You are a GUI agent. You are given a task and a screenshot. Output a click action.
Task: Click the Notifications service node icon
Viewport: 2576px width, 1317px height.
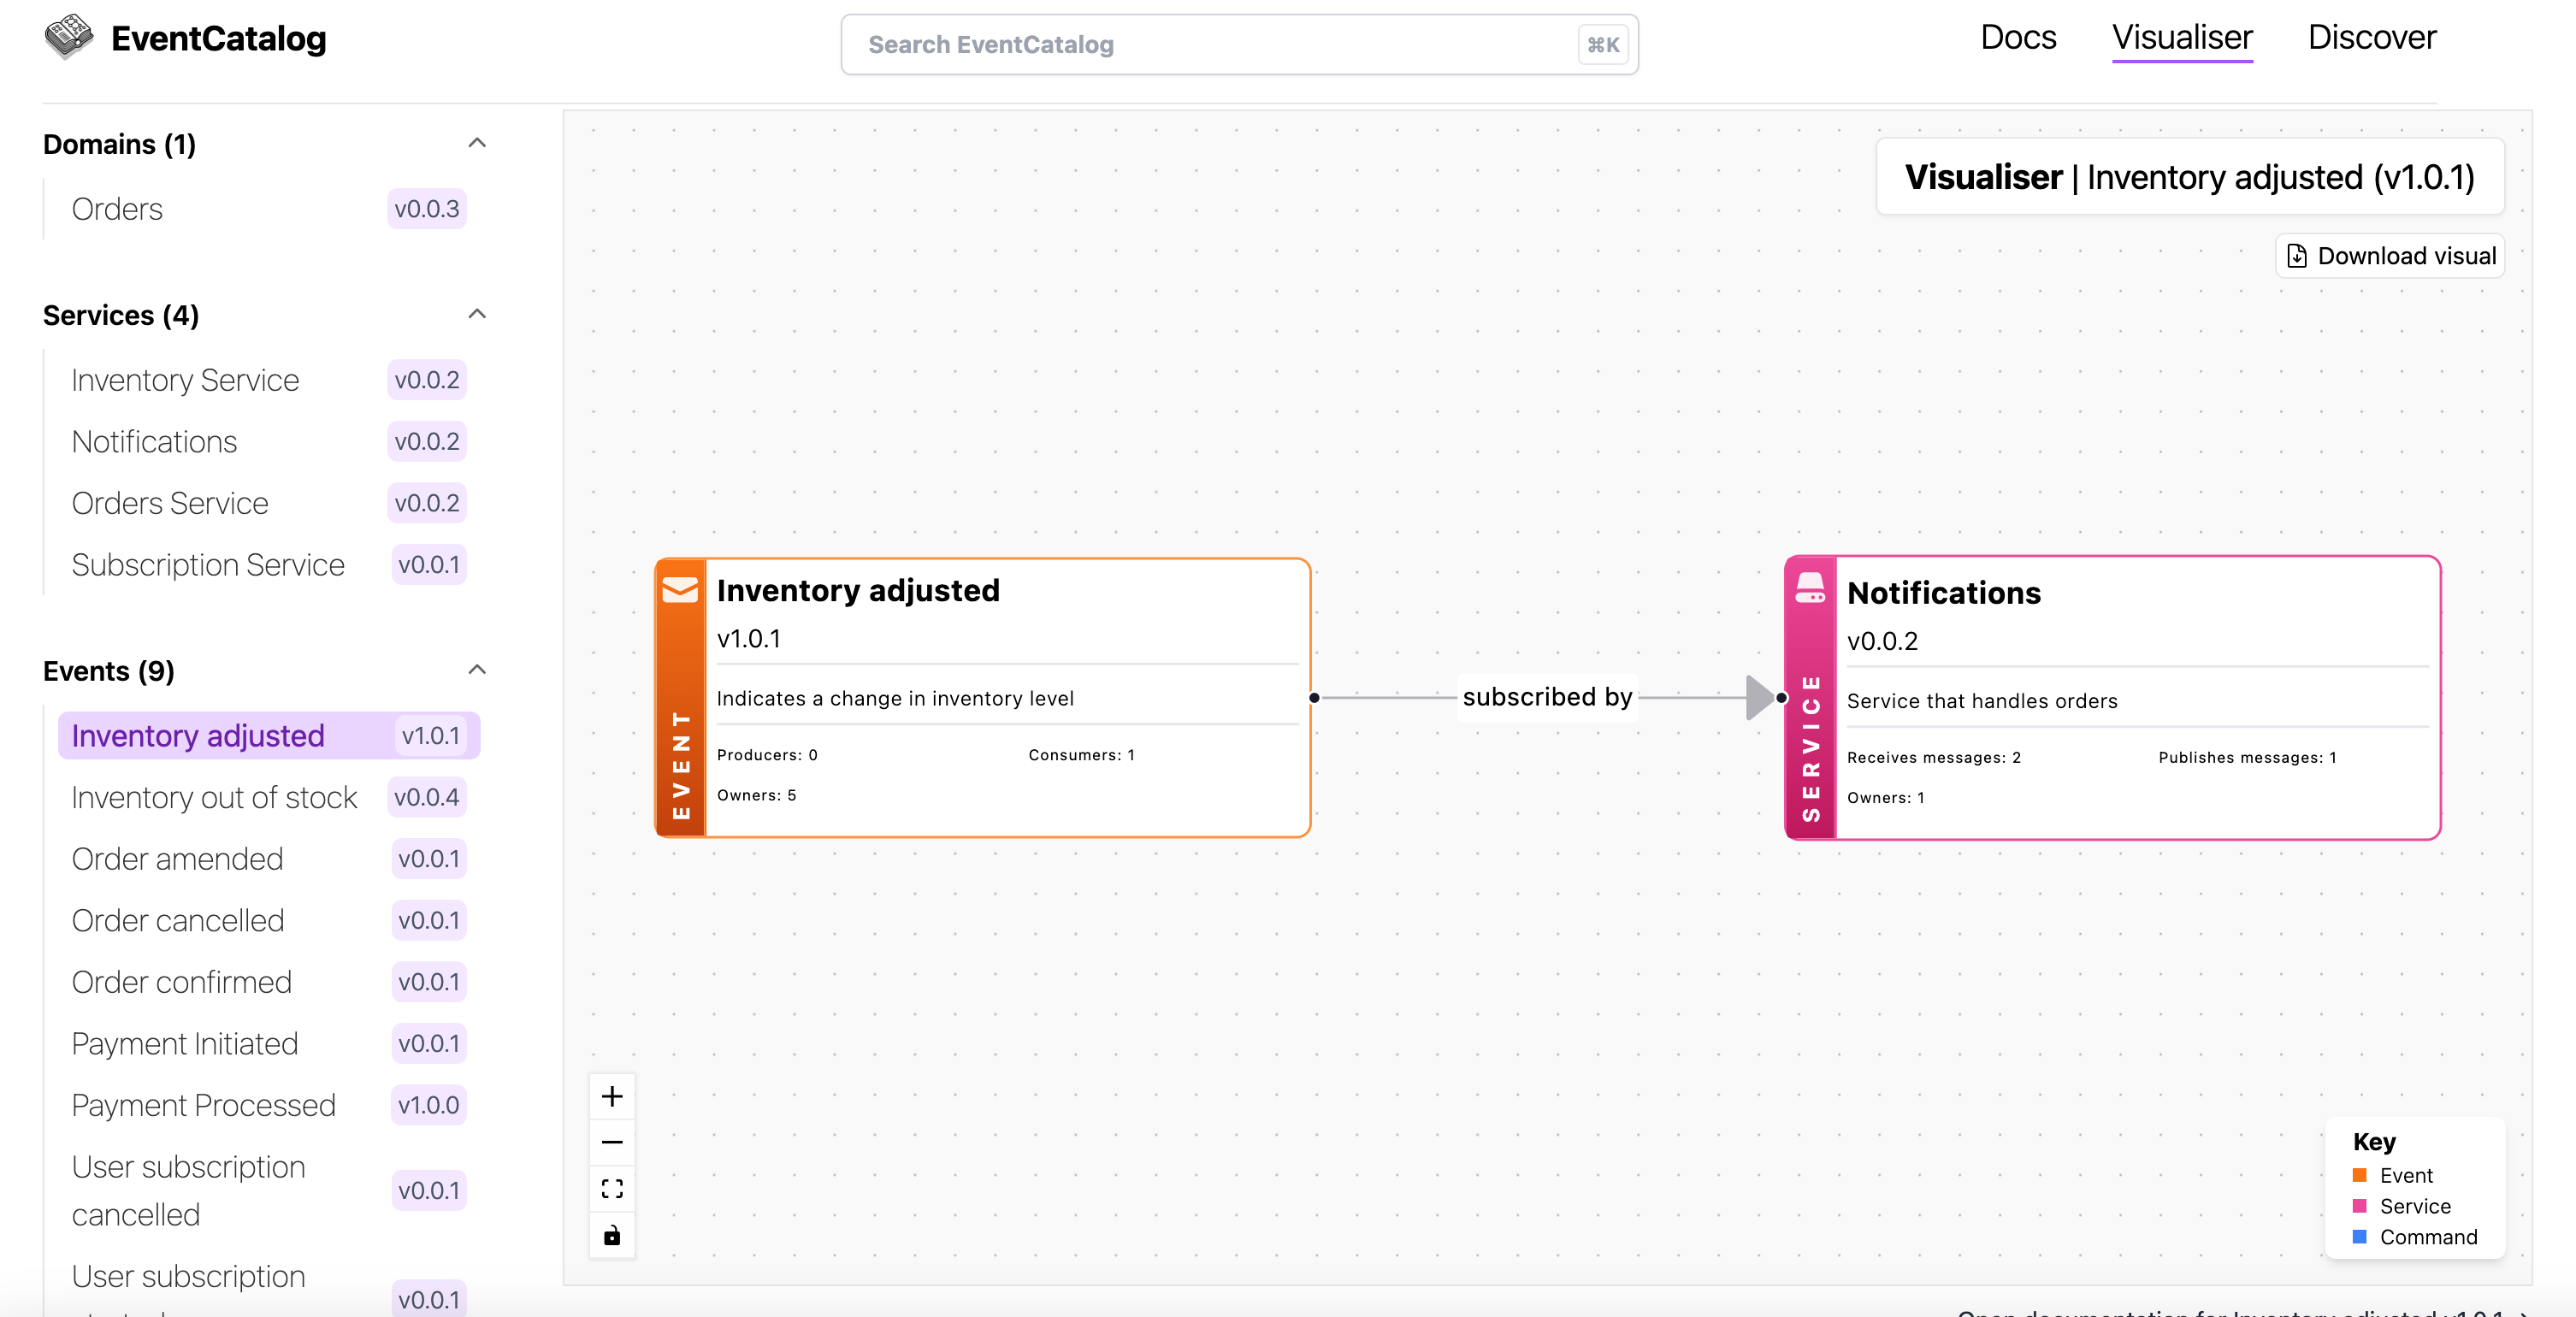tap(1810, 588)
